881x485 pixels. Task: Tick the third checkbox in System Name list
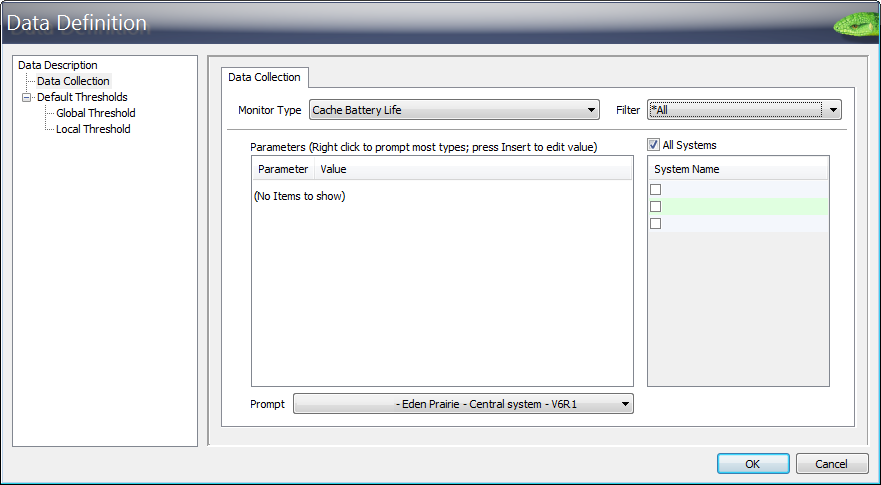[656, 223]
